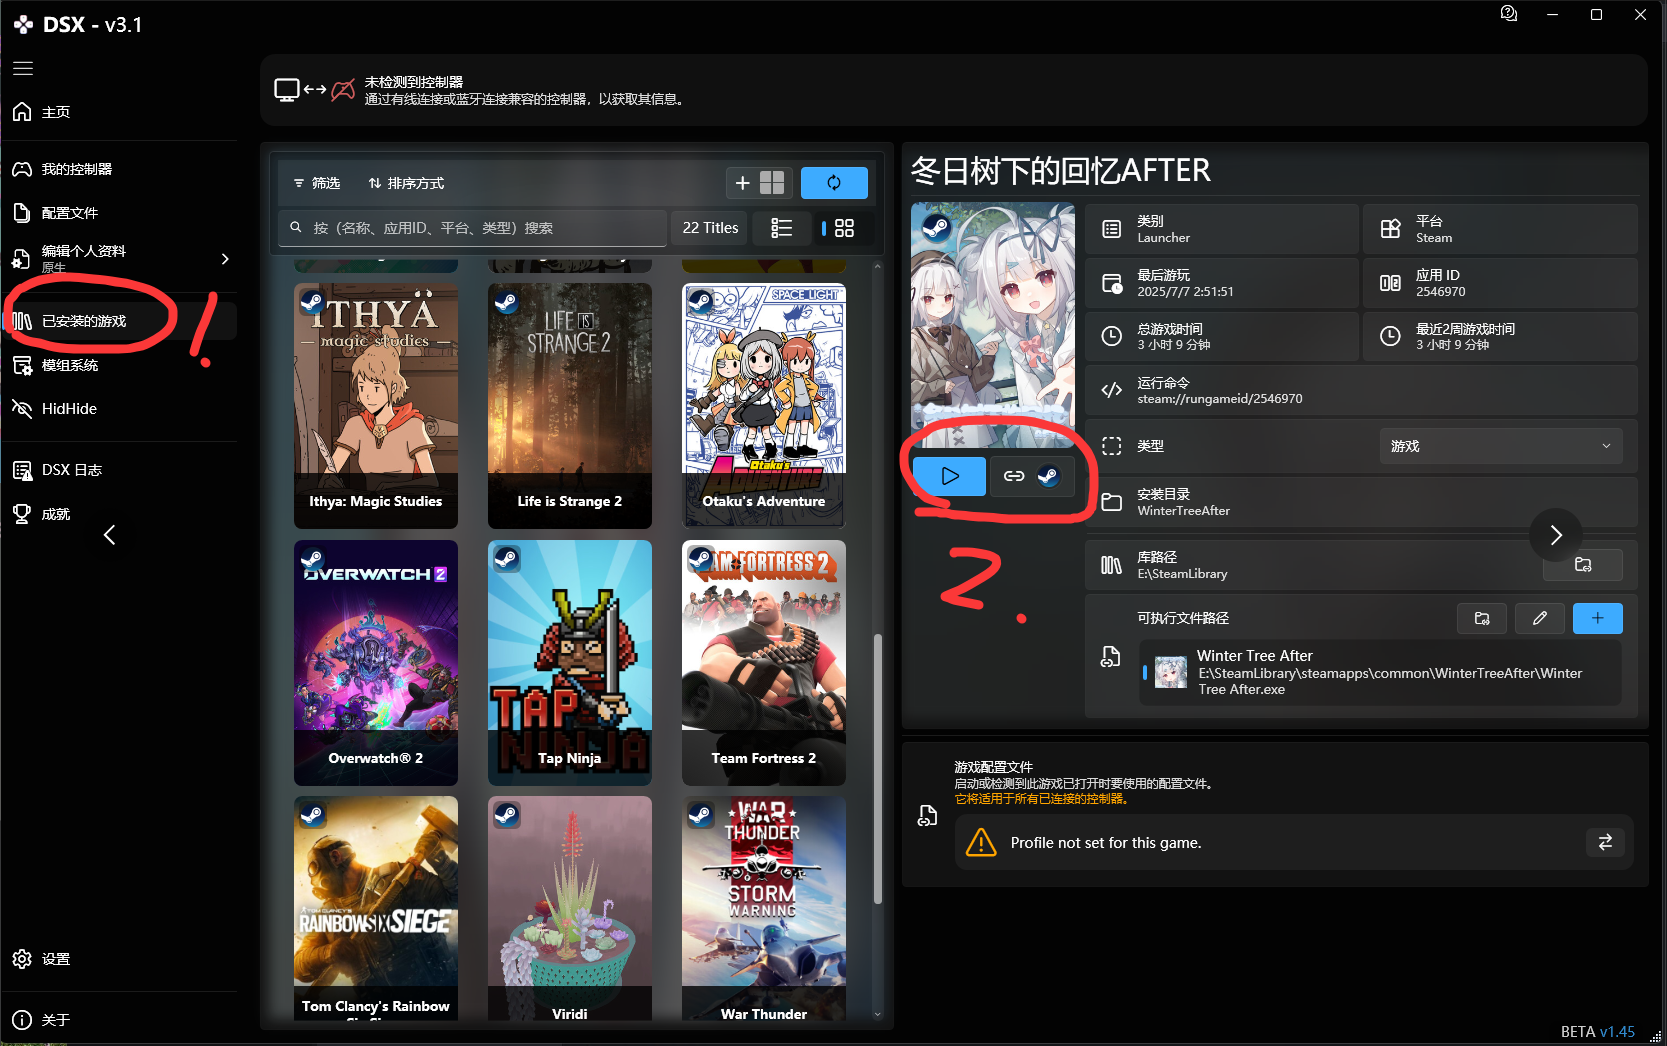Click the scroll-down arrow of games list
The width and height of the screenshot is (1667, 1046).
click(x=878, y=1014)
